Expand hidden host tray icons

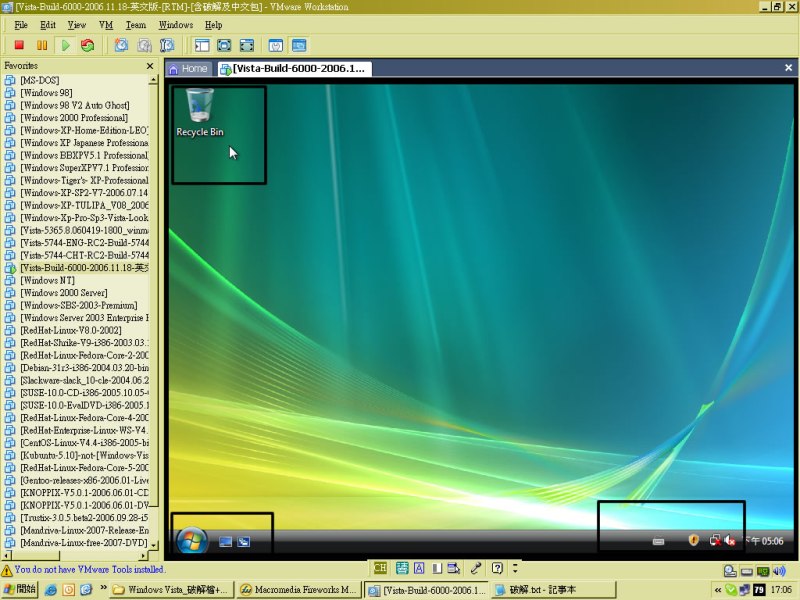tap(718, 590)
